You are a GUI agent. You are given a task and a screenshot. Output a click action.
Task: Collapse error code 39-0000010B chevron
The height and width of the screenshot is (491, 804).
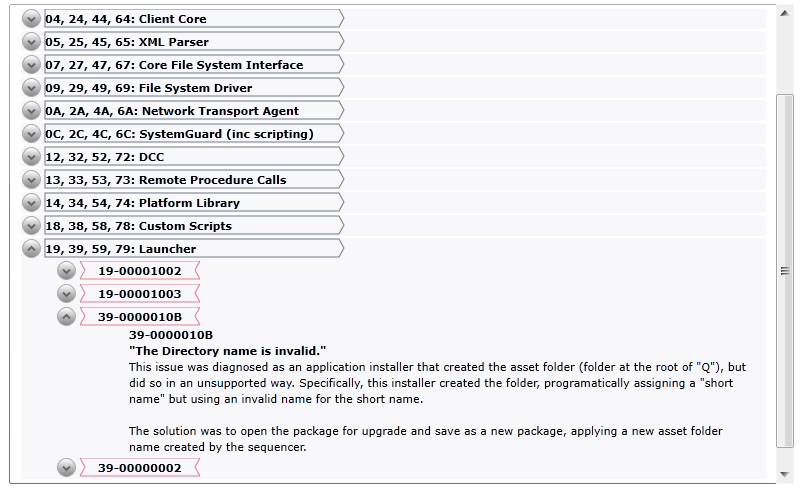pyautogui.click(x=66, y=317)
